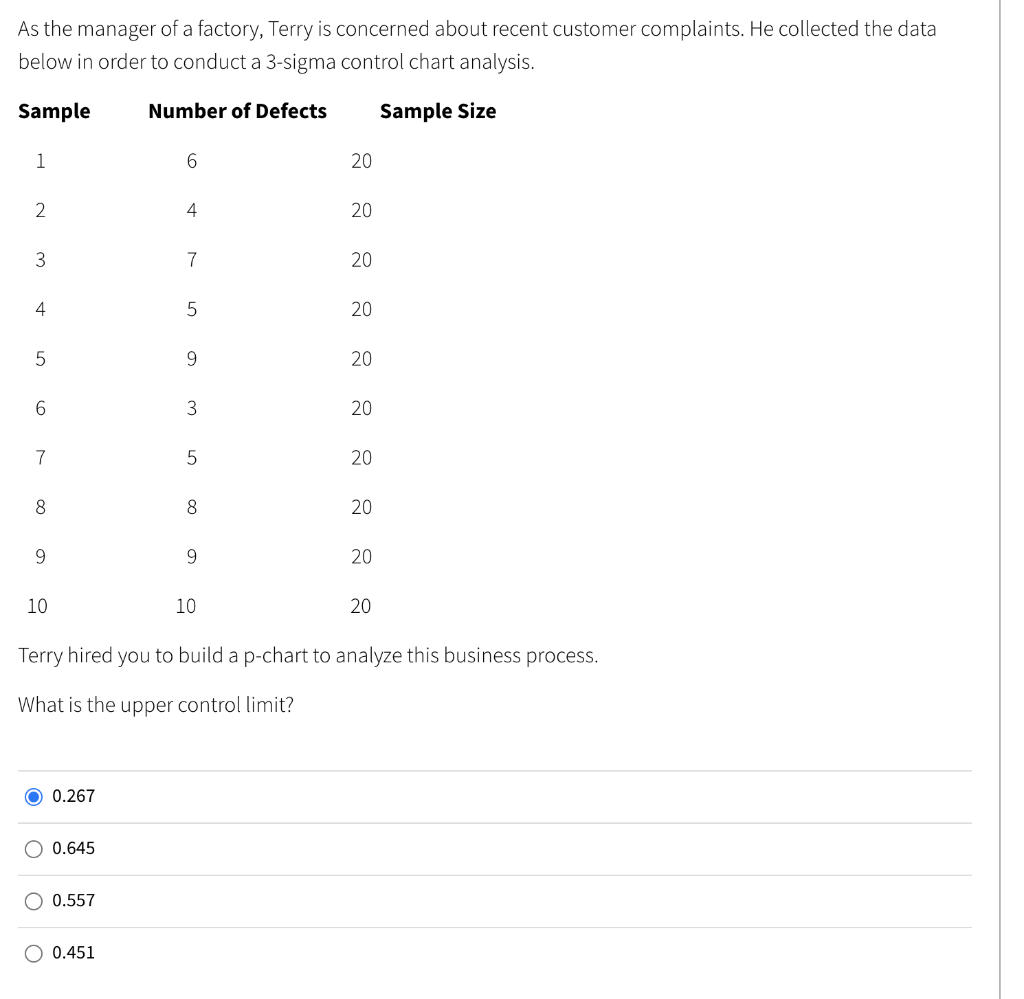Click the "Sample Size" column header
The width and height of the screenshot is (1024, 999).
pyautogui.click(x=438, y=111)
